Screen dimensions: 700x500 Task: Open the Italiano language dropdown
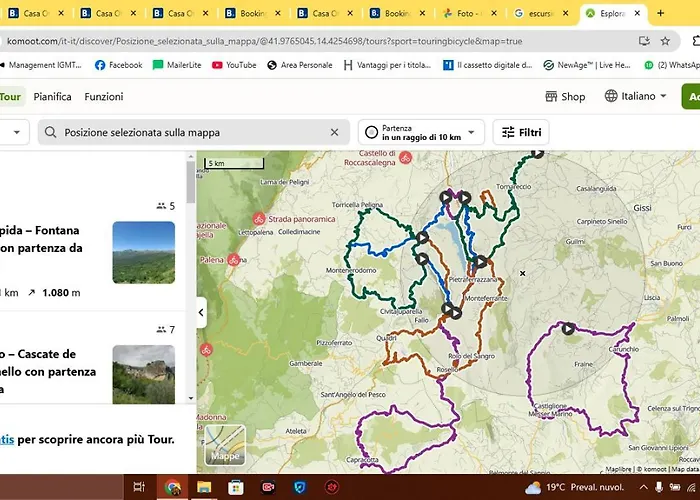coord(636,97)
